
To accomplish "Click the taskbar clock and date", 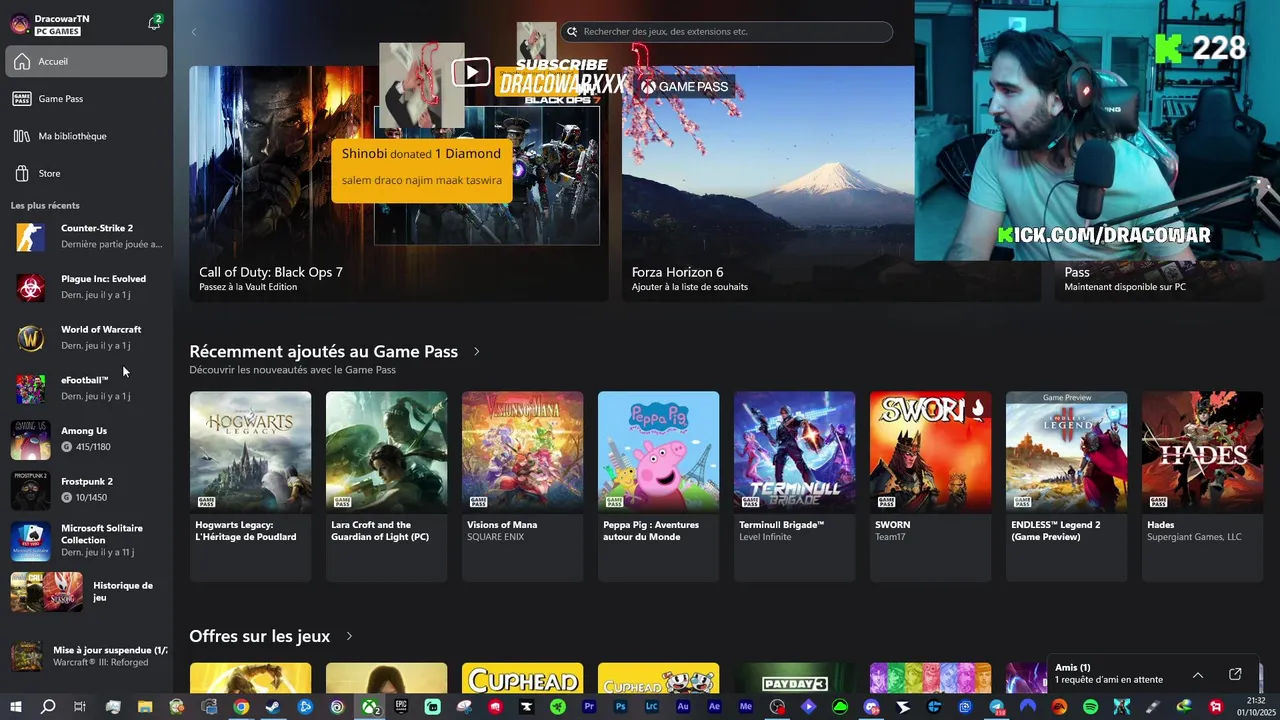I will click(1257, 707).
